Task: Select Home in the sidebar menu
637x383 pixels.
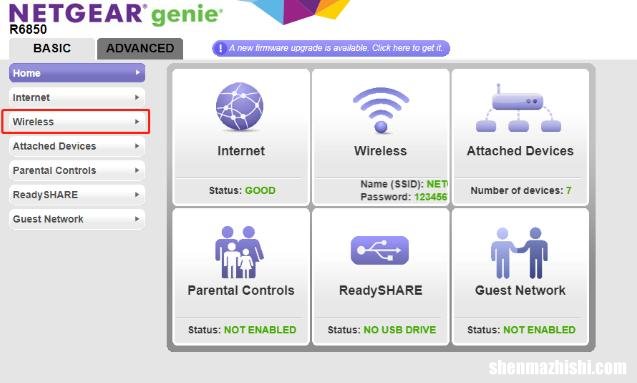Action: point(77,73)
